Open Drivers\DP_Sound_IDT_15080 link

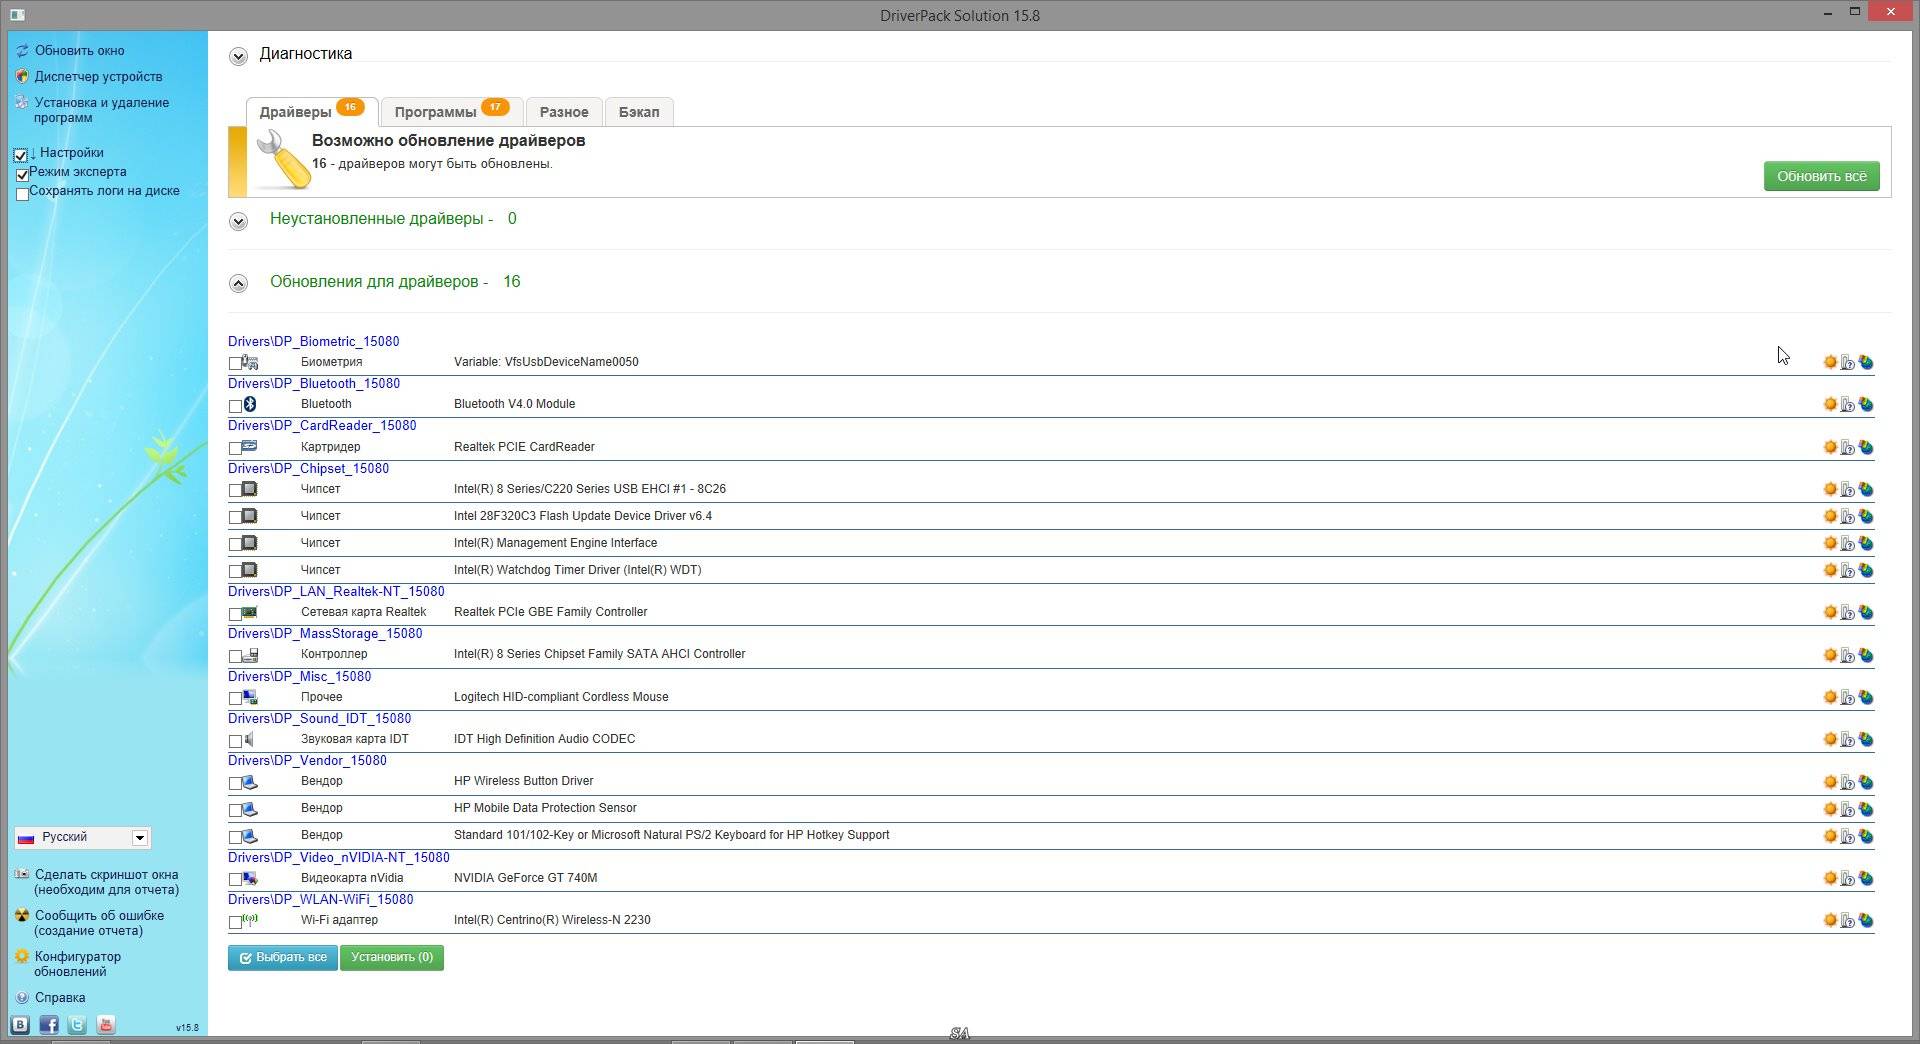tap(319, 718)
